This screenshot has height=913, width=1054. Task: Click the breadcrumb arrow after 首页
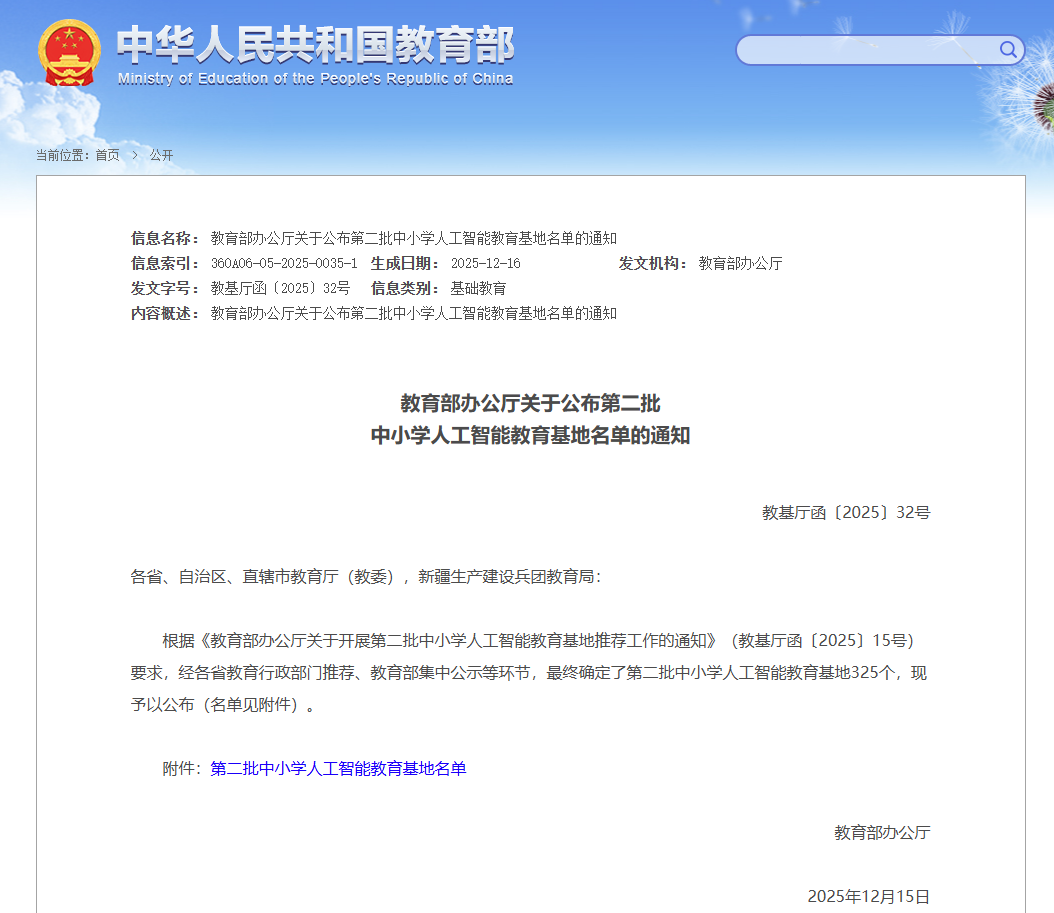(x=135, y=155)
